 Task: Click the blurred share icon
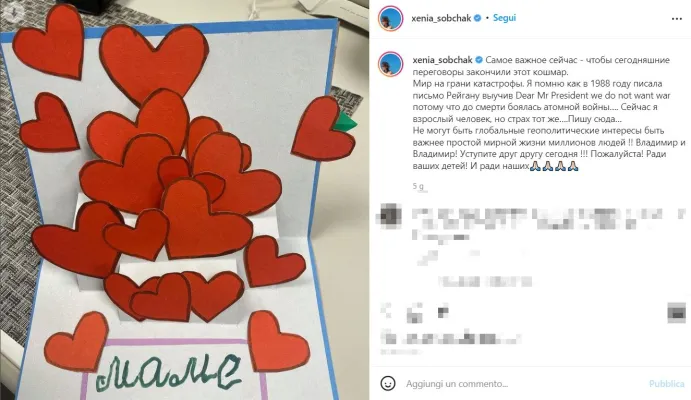(442, 311)
